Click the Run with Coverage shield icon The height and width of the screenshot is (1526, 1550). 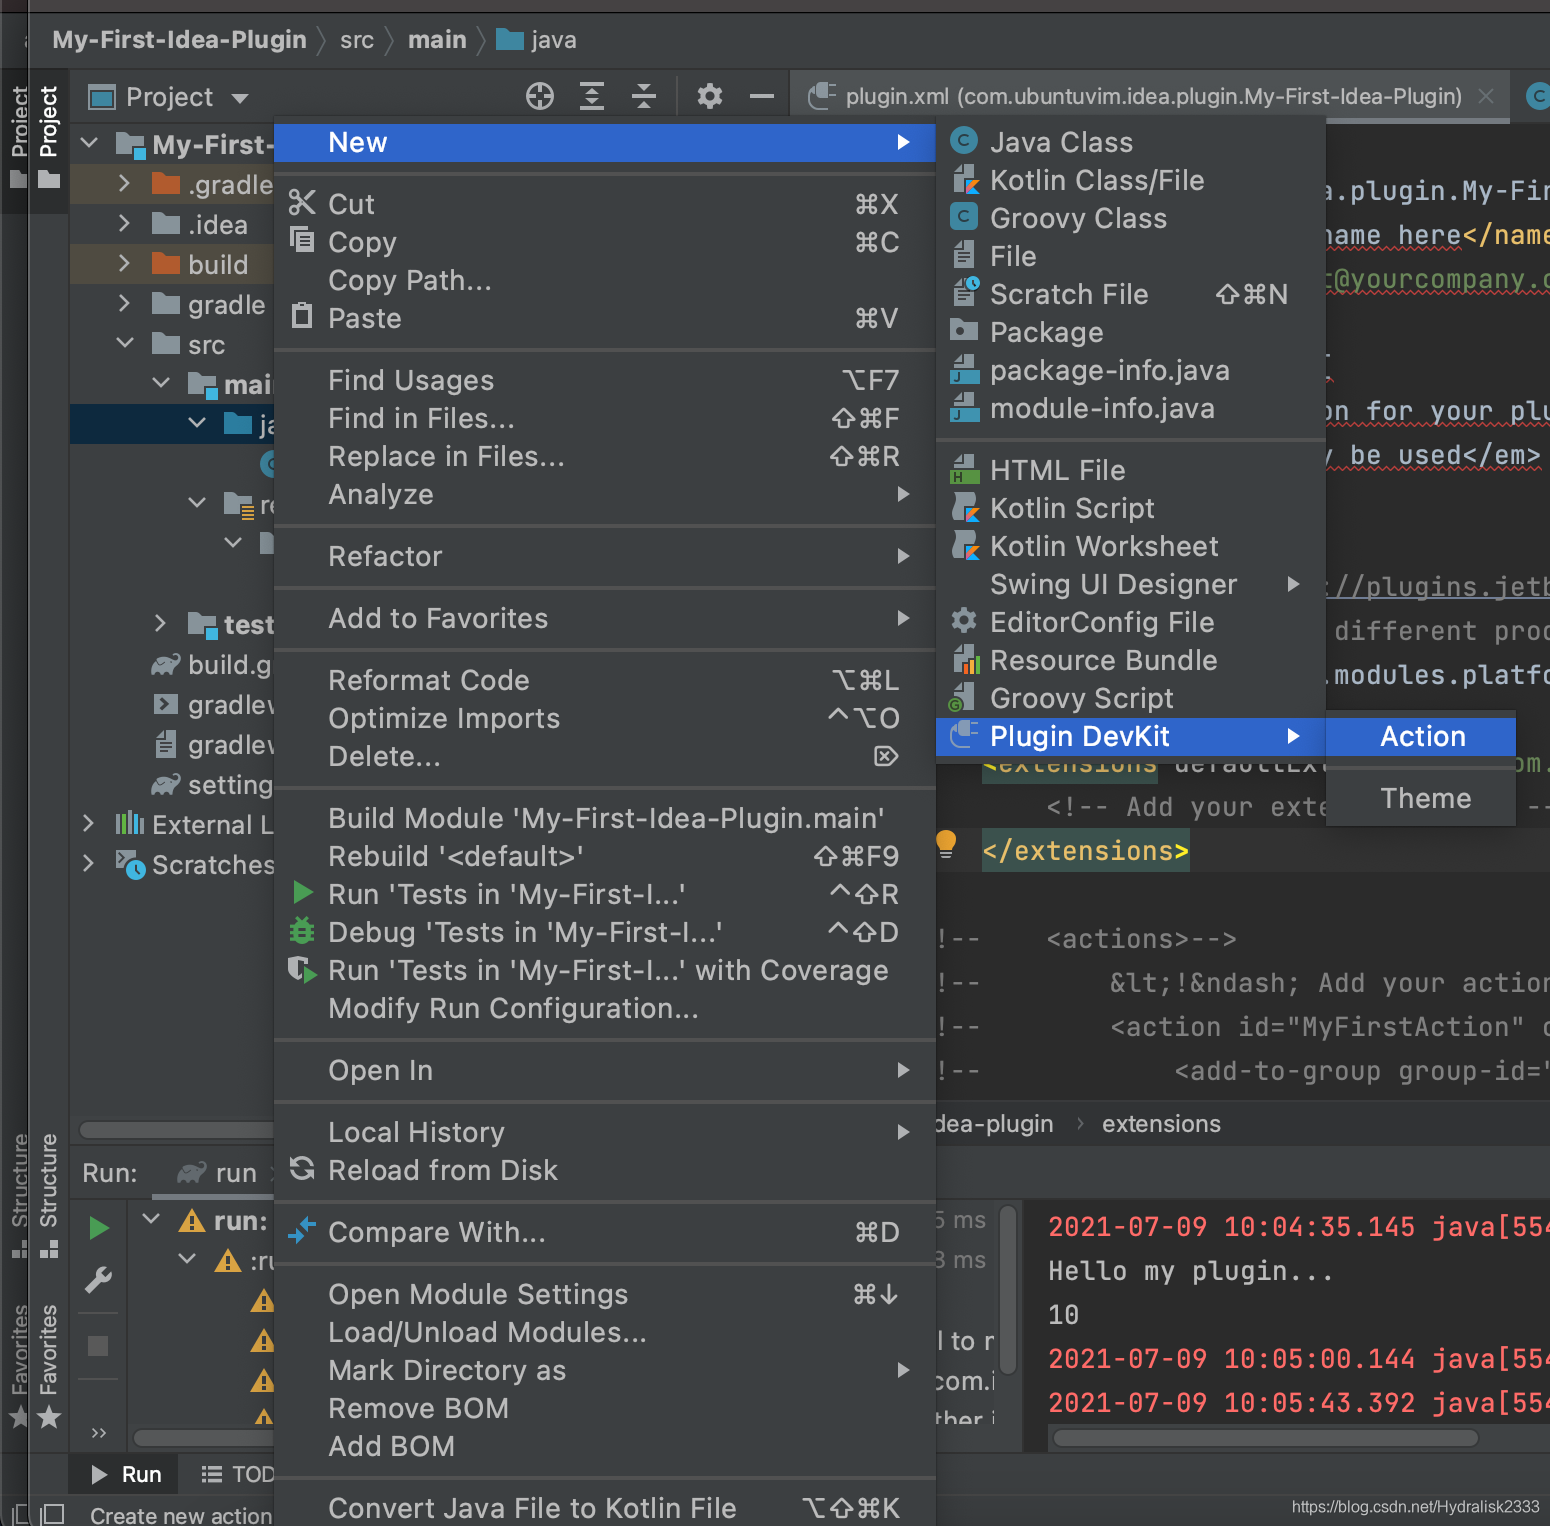(302, 969)
